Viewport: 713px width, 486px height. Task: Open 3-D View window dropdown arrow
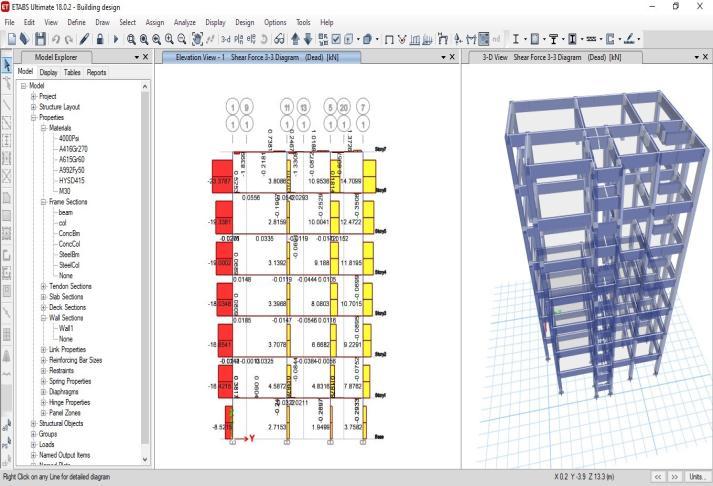click(x=697, y=57)
